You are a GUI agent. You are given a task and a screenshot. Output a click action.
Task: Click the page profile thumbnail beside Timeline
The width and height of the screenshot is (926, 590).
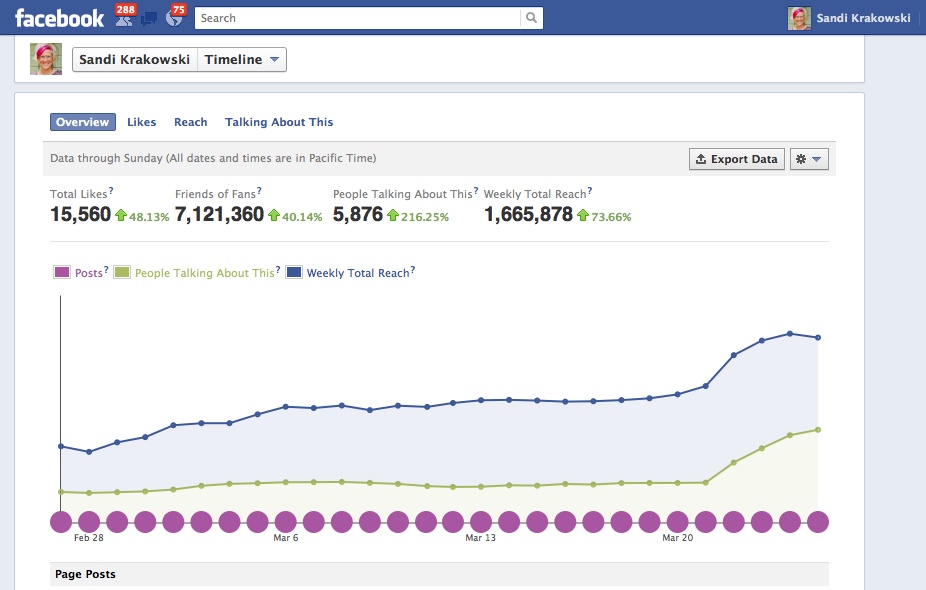pos(46,60)
